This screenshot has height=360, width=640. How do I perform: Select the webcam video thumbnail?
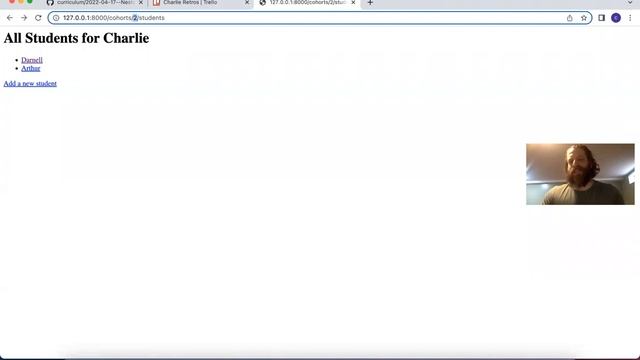[580, 174]
